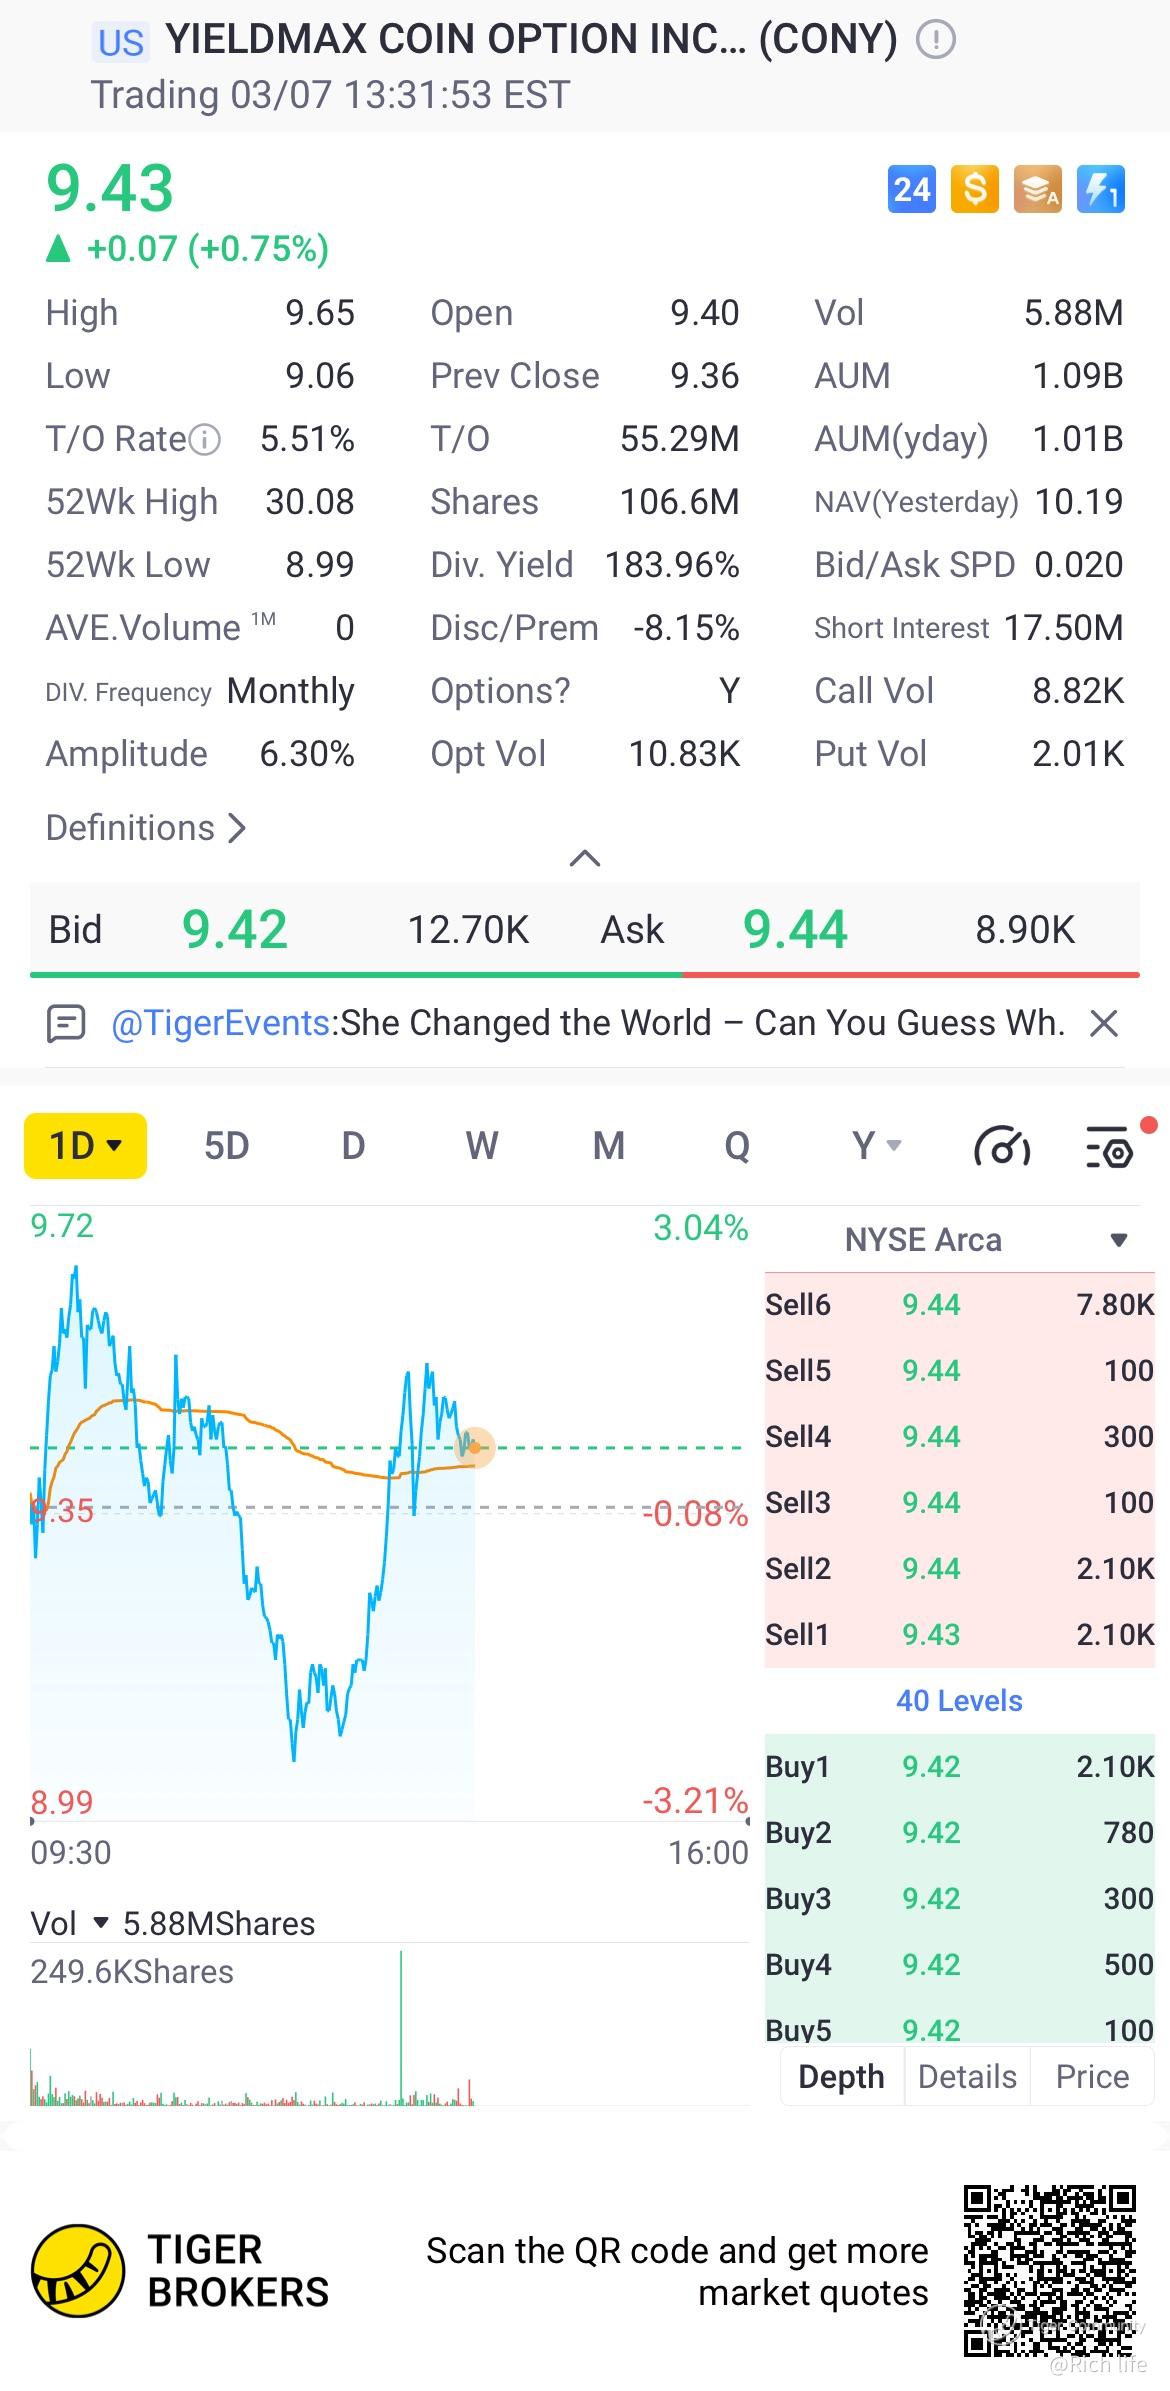Open chart settings icon with red dot
Image resolution: width=1170 pixels, height=2391 pixels.
tap(1112, 1146)
